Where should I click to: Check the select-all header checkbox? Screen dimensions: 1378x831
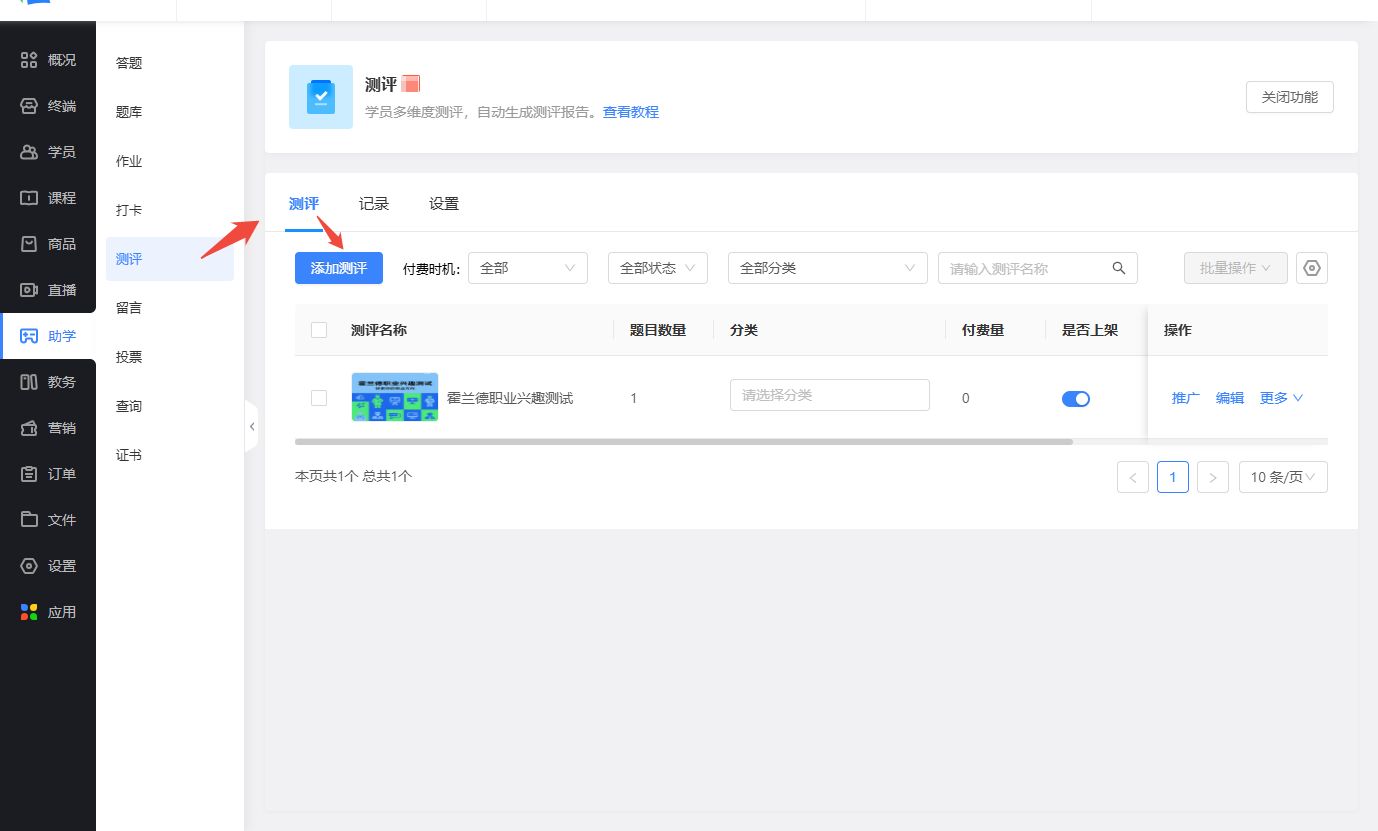click(x=319, y=330)
